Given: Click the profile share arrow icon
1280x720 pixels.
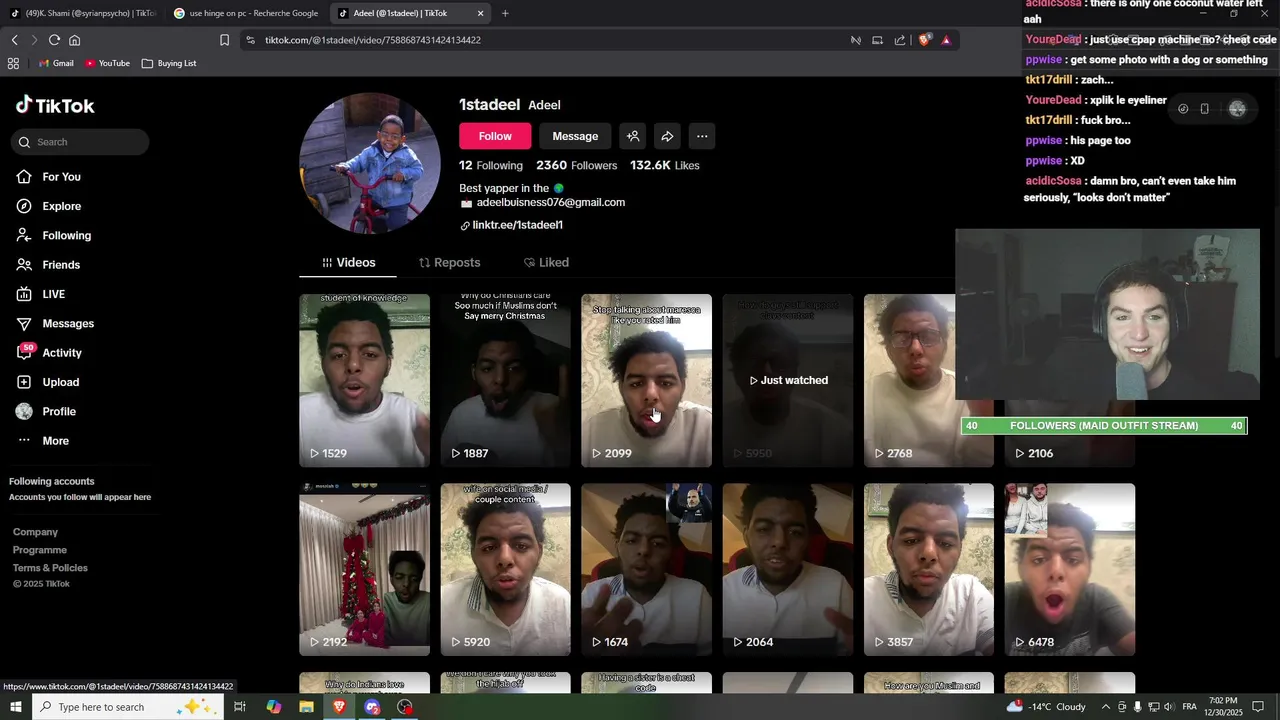Looking at the screenshot, I should coord(667,136).
